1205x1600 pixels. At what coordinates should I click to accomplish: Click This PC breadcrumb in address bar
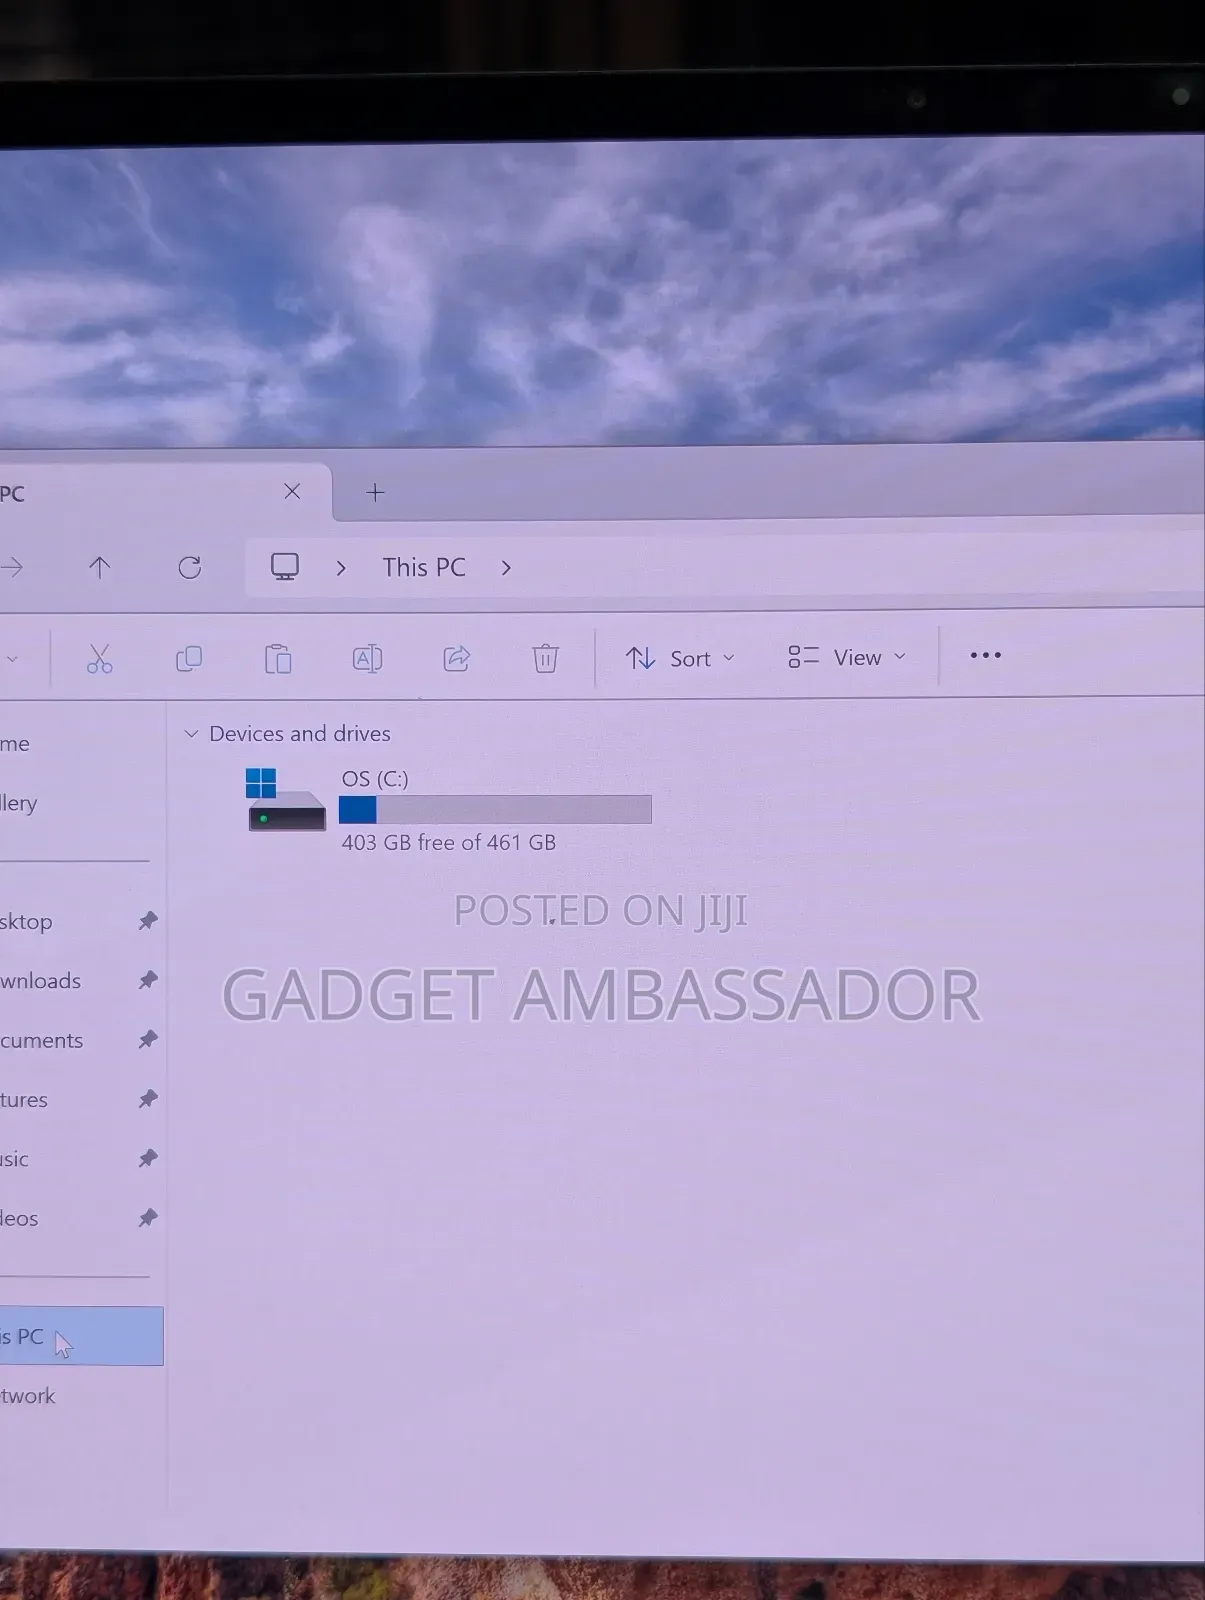pos(424,567)
